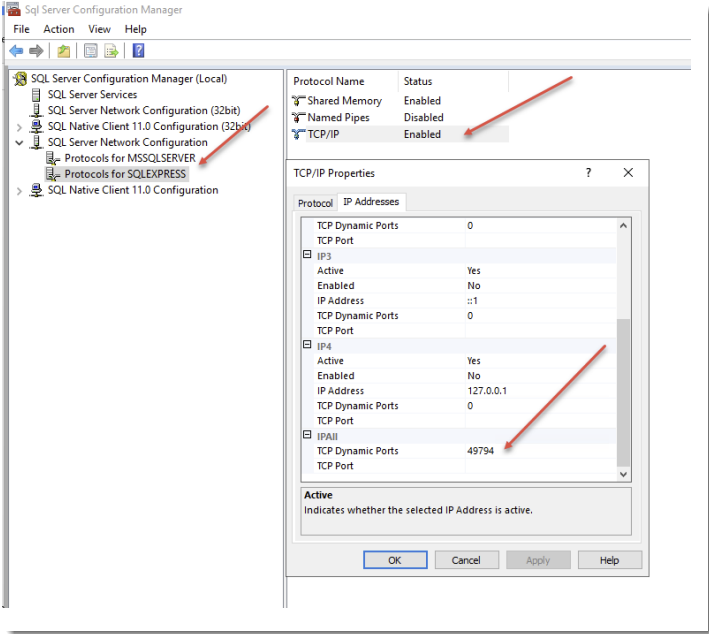Click the Sql Server Configuration Manager title icon
Image resolution: width=709 pixels, height=634 pixels.
[14, 9]
